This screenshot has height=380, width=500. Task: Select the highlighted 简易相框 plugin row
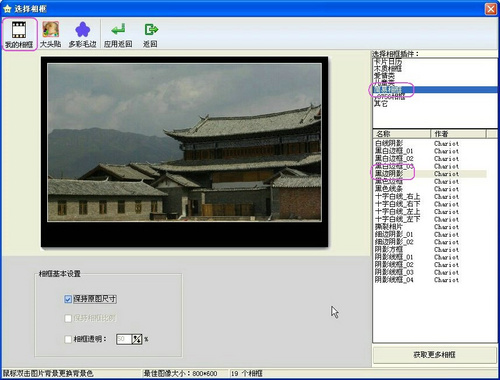tap(435, 89)
